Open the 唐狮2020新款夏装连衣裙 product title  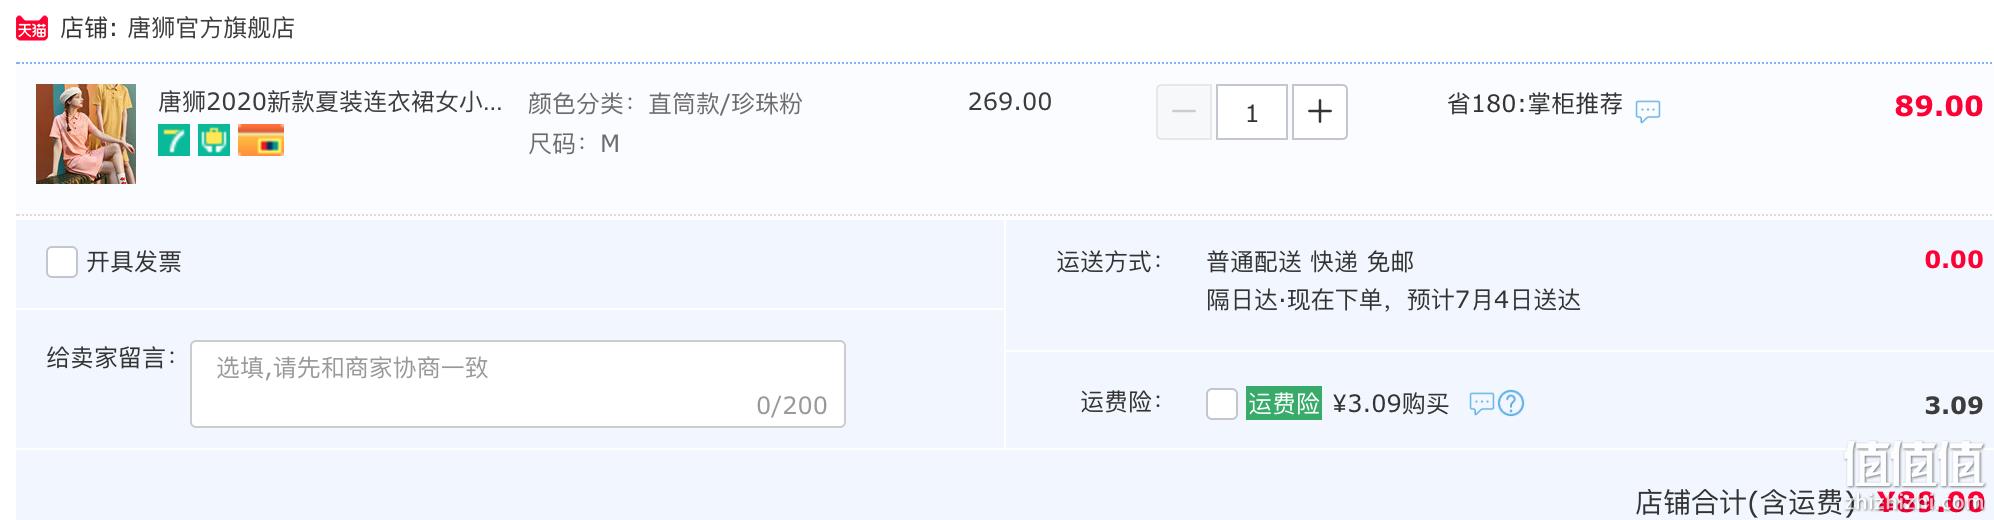[x=330, y=102]
